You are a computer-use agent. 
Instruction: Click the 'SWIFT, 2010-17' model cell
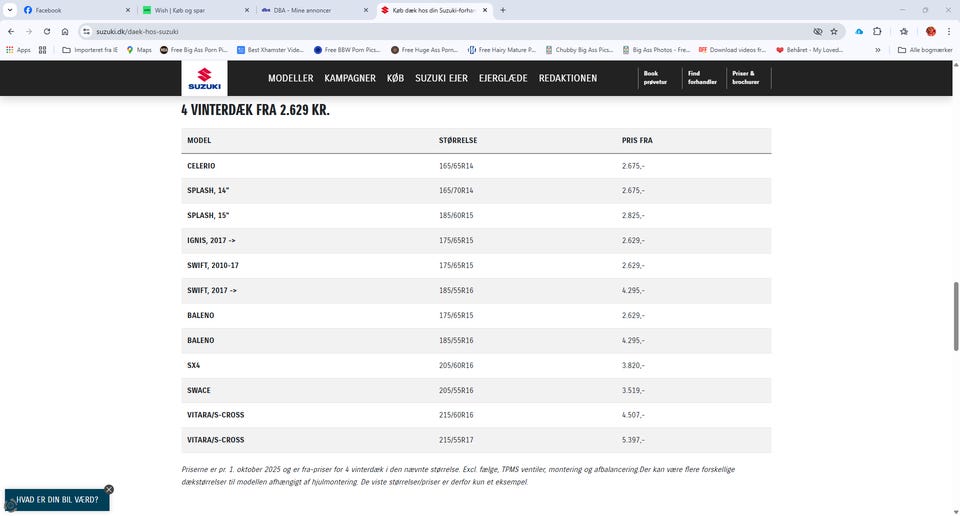click(213, 266)
